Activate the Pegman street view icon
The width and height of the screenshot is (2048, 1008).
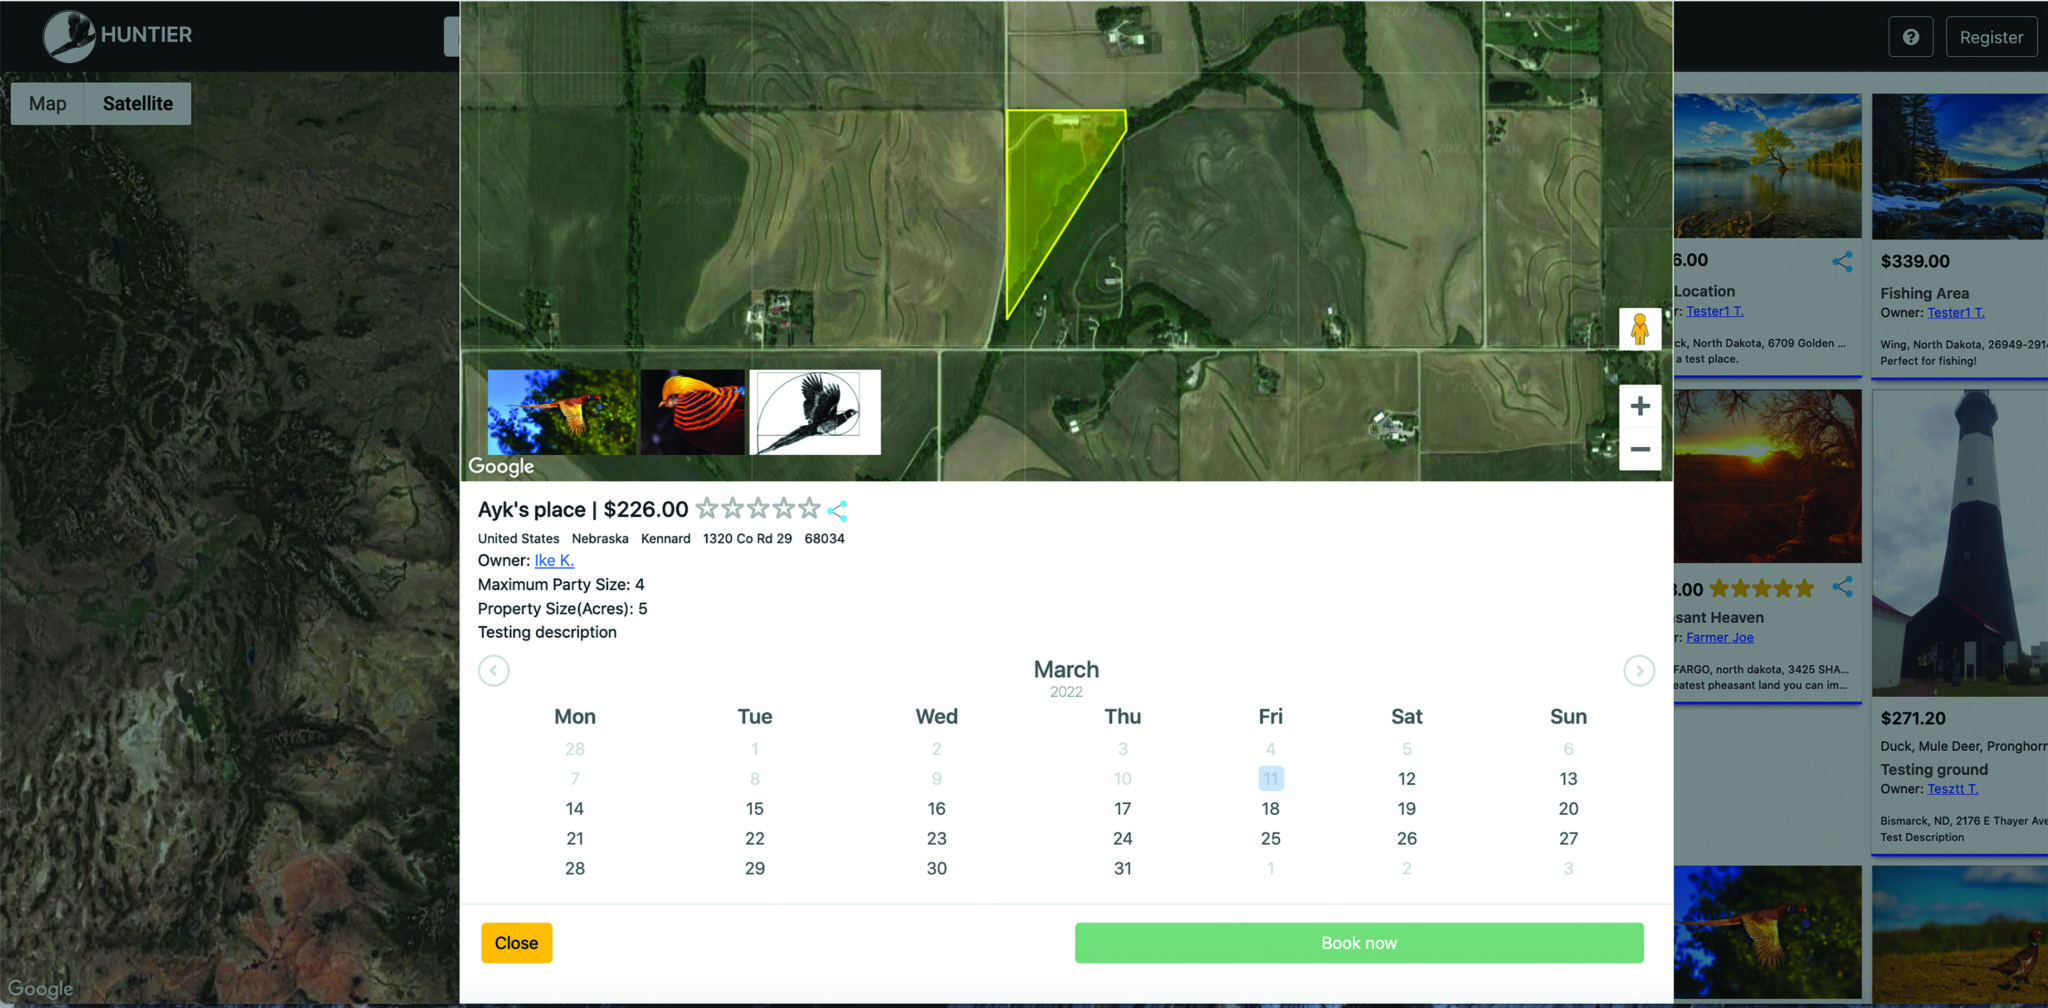coord(1641,328)
